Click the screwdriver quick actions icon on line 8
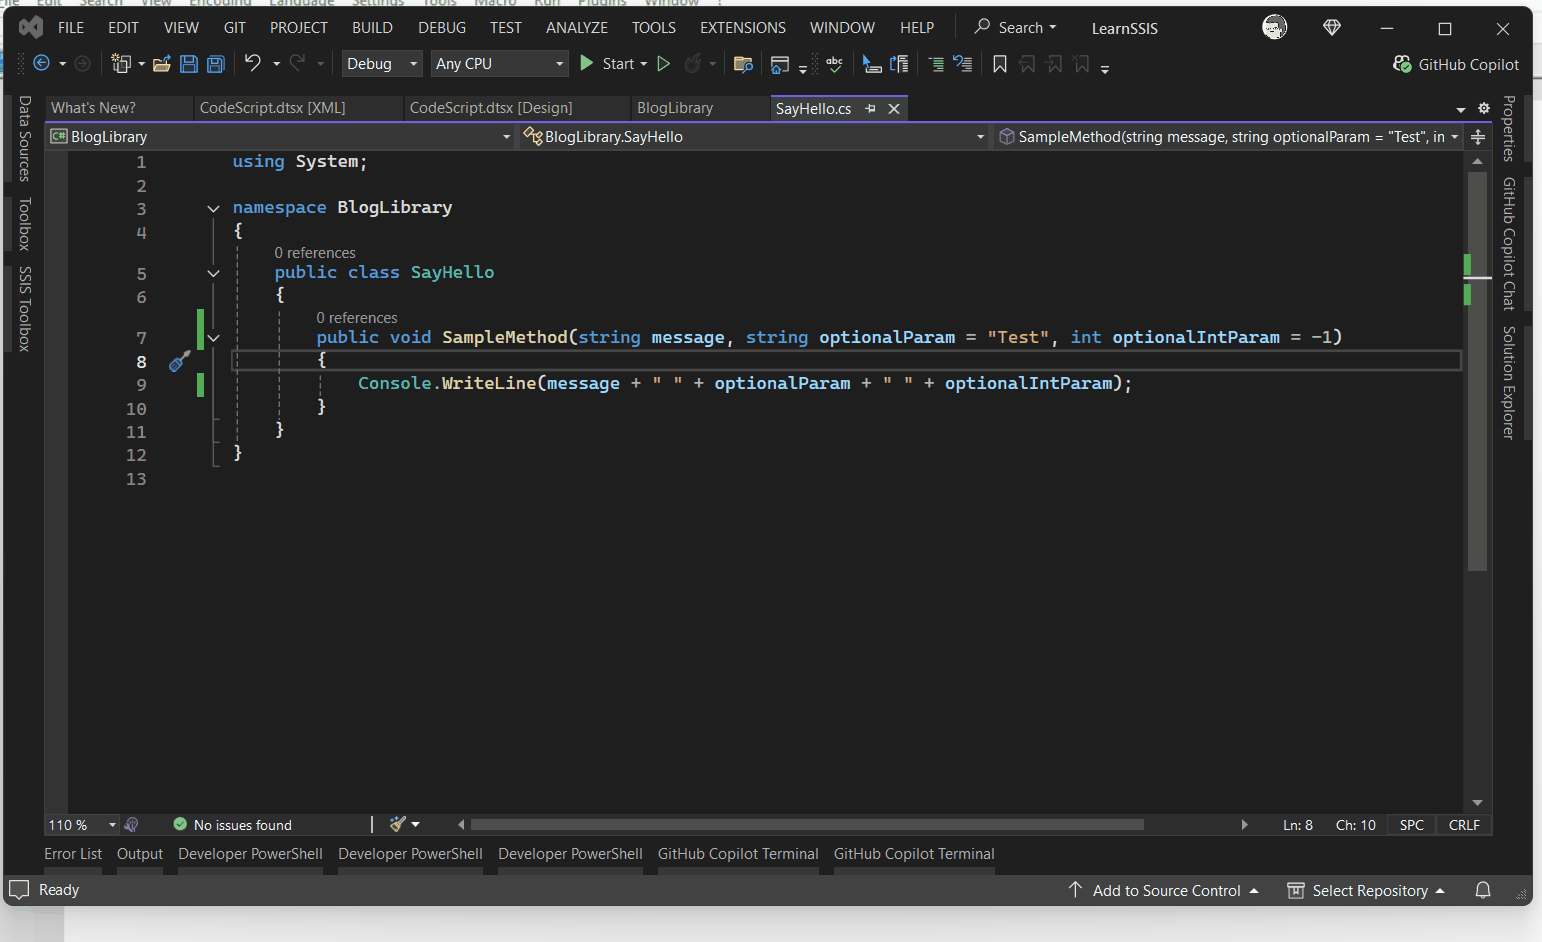The height and width of the screenshot is (942, 1542). coord(180,361)
